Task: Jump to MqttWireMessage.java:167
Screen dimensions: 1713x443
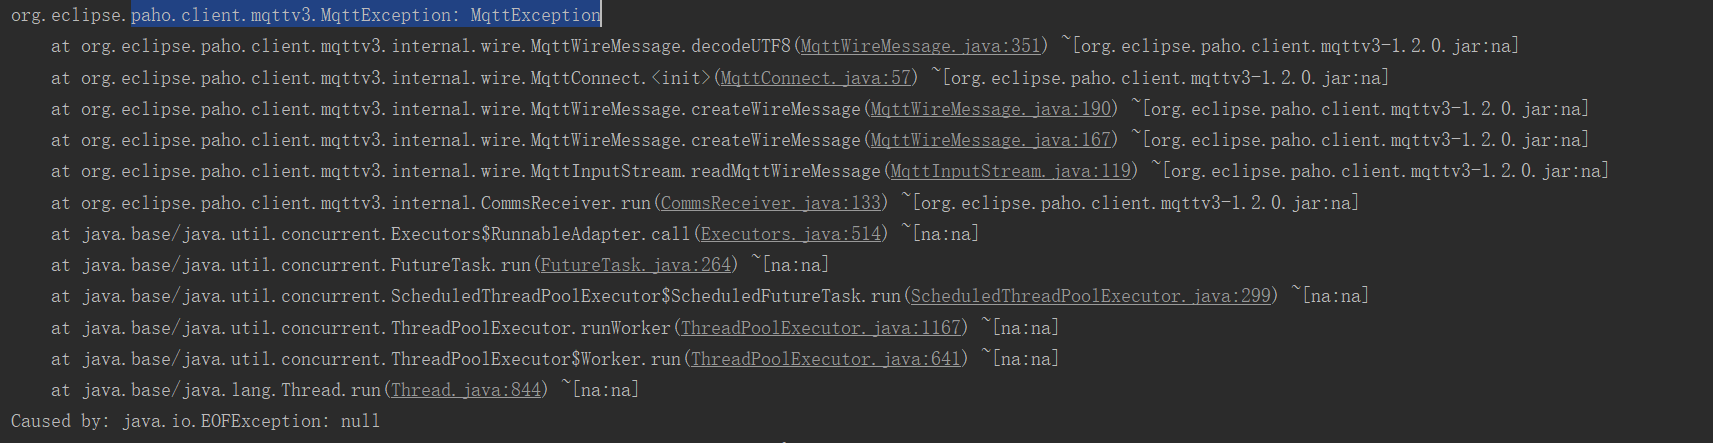Action: coord(990,140)
